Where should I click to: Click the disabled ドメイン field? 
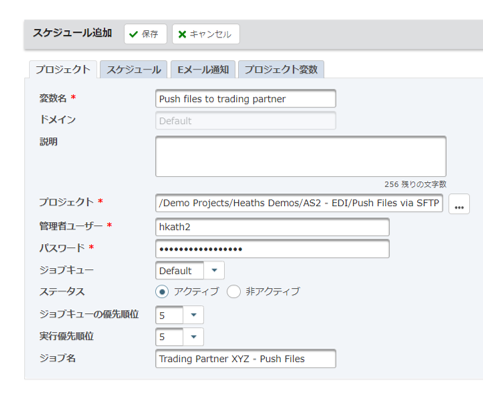coord(245,121)
